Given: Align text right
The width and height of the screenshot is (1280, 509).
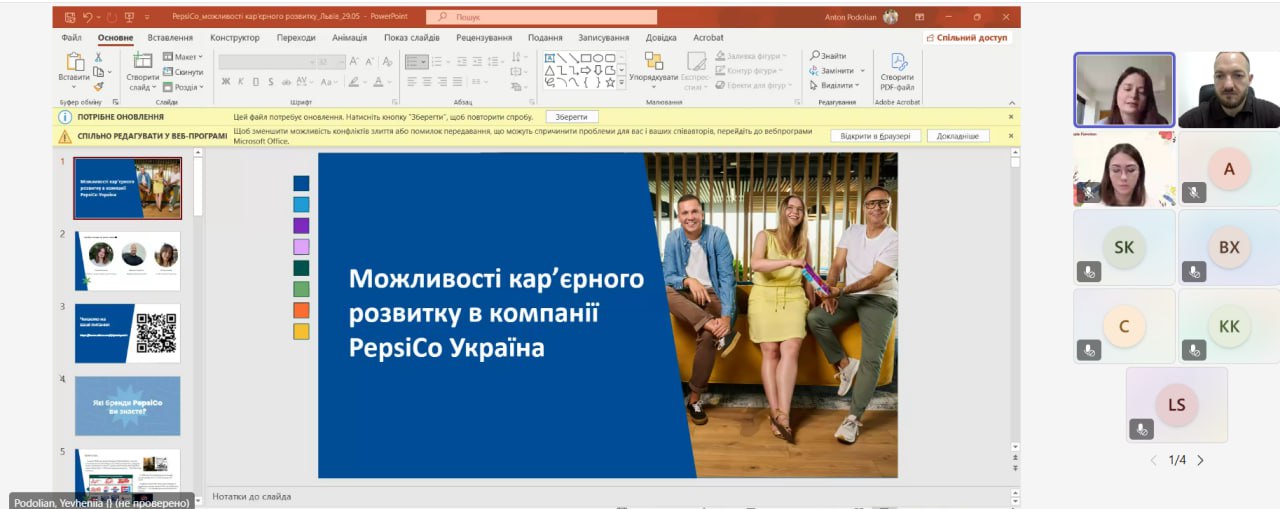Looking at the screenshot, I should pos(442,82).
